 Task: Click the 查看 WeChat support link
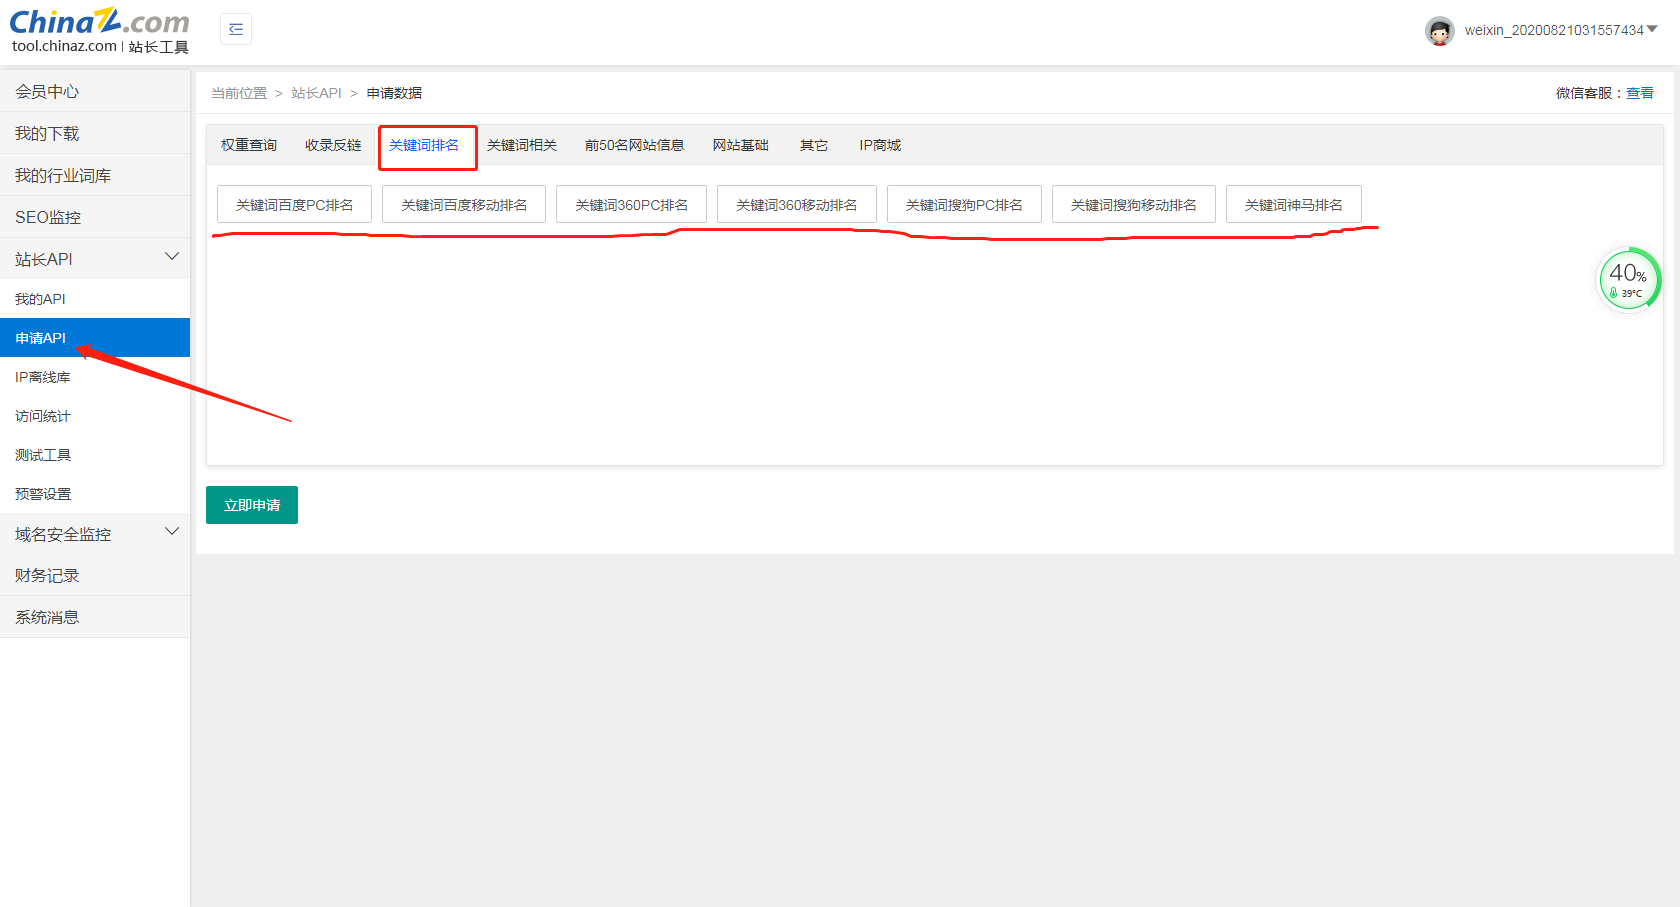pos(1639,93)
